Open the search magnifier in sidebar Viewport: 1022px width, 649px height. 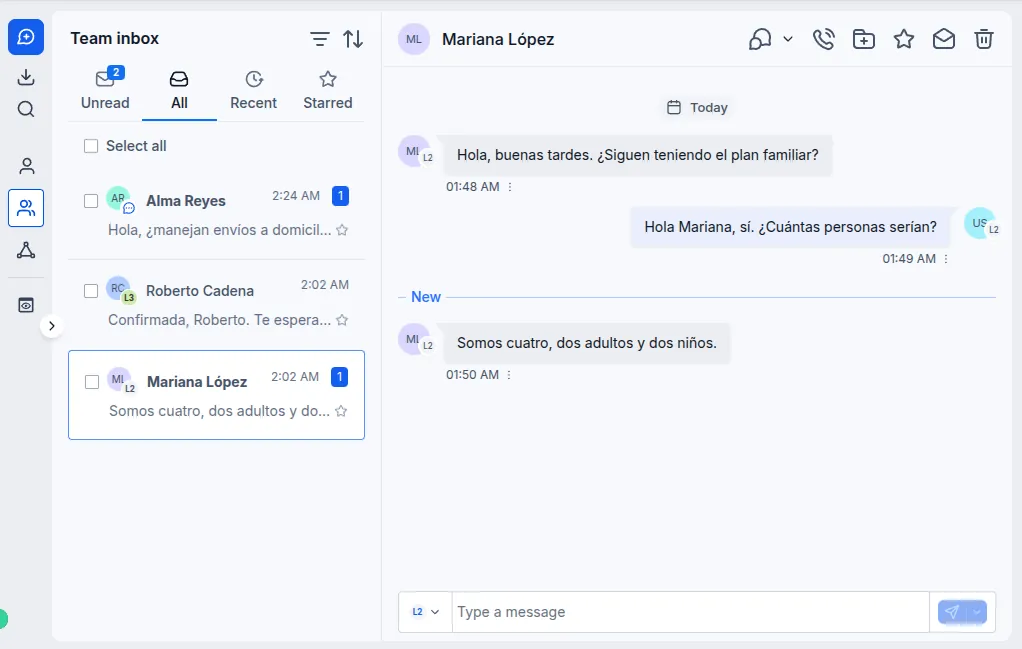pyautogui.click(x=26, y=109)
